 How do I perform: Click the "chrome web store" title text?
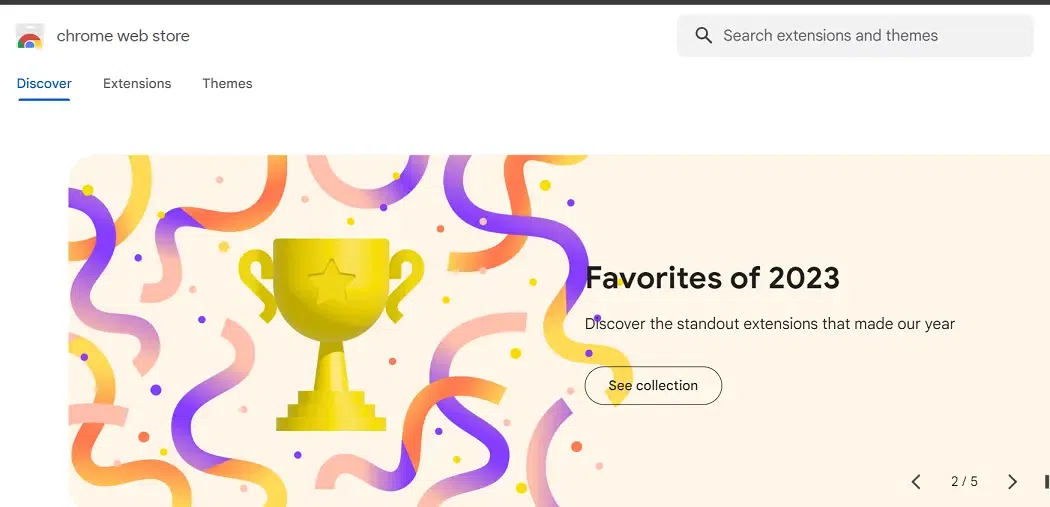pos(123,36)
